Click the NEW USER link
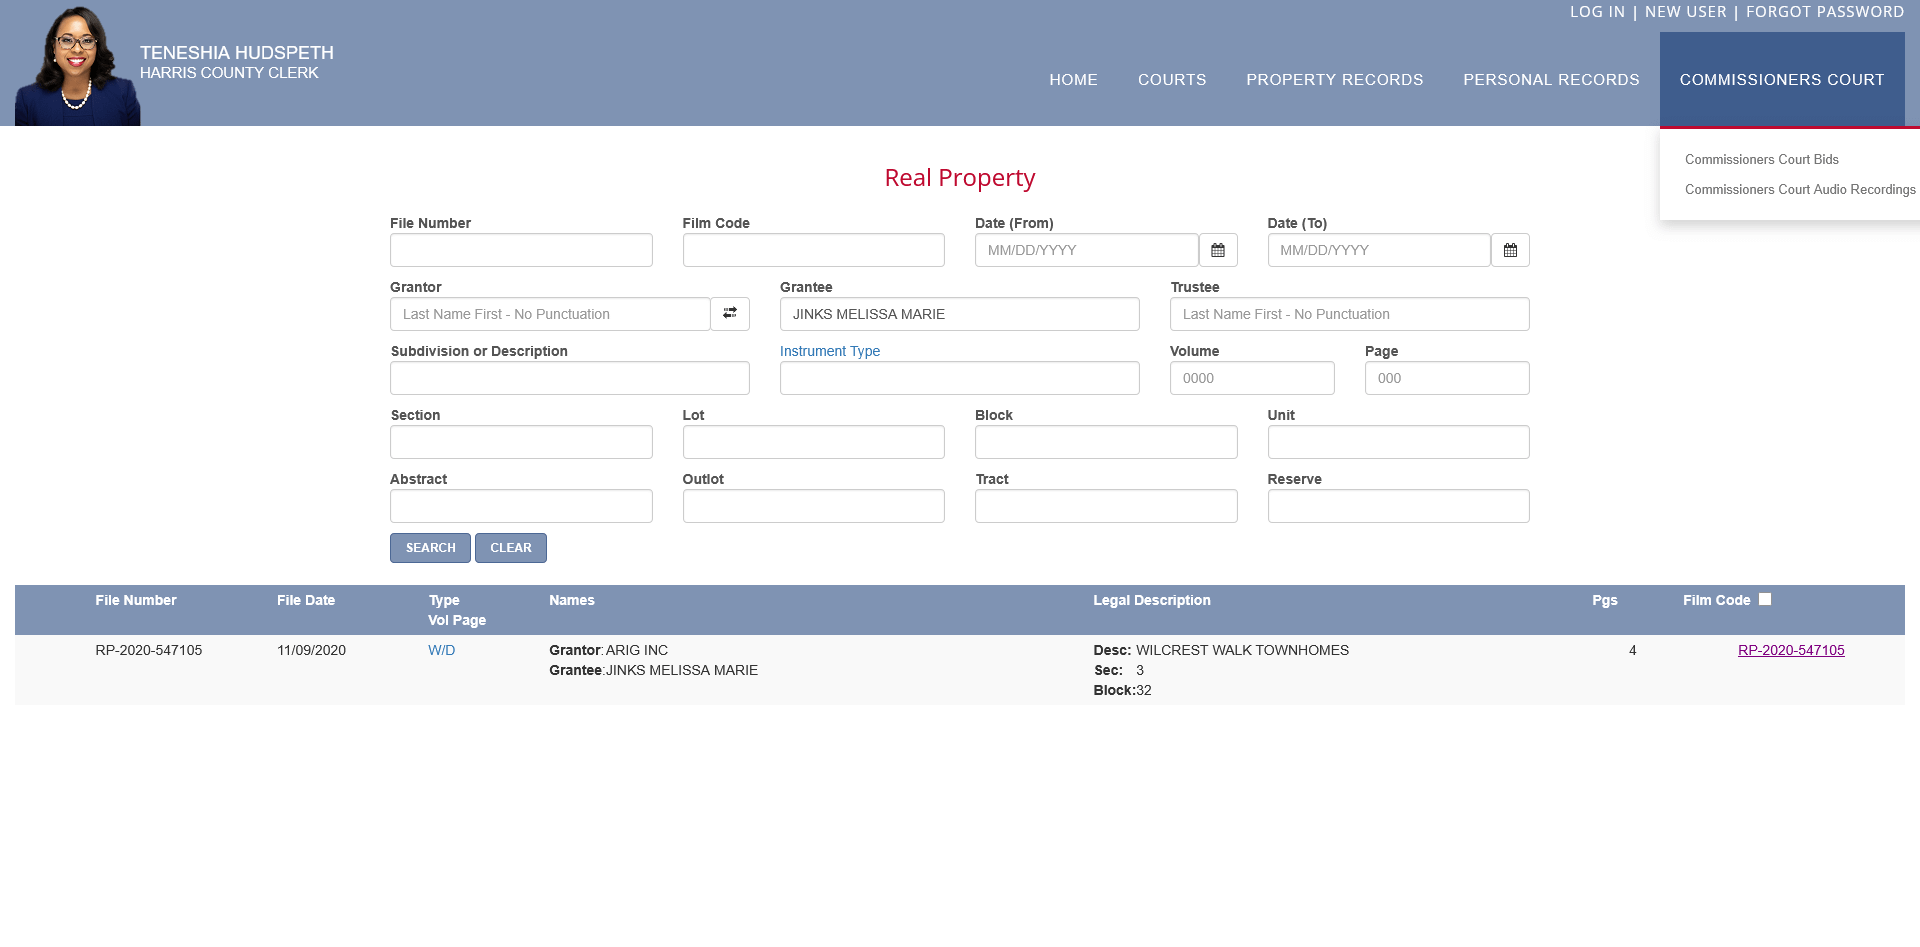This screenshot has height=947, width=1920. [1685, 12]
